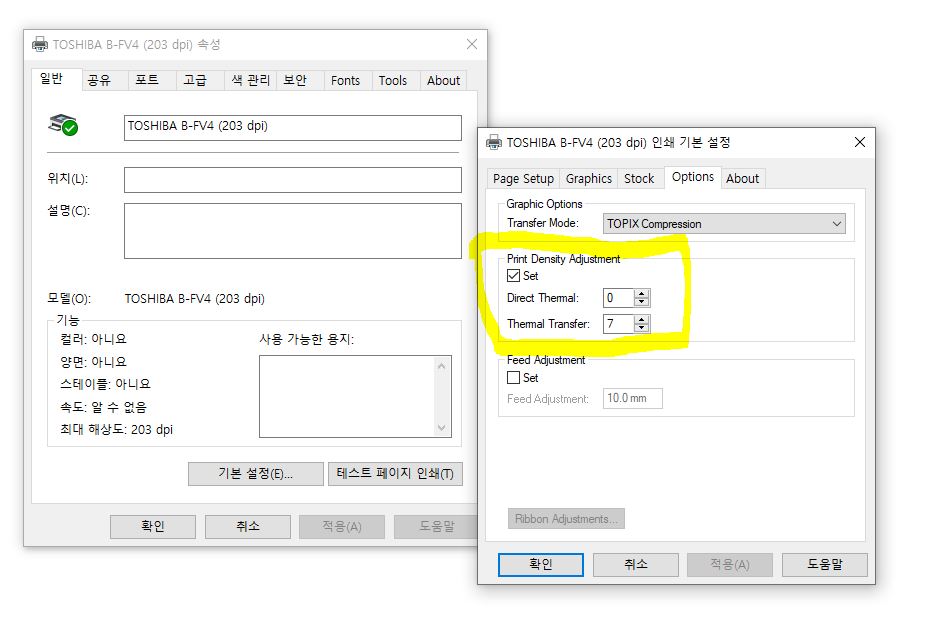925x624 pixels.
Task: Click the printer icon in the 속성 title bar
Action: pos(41,44)
